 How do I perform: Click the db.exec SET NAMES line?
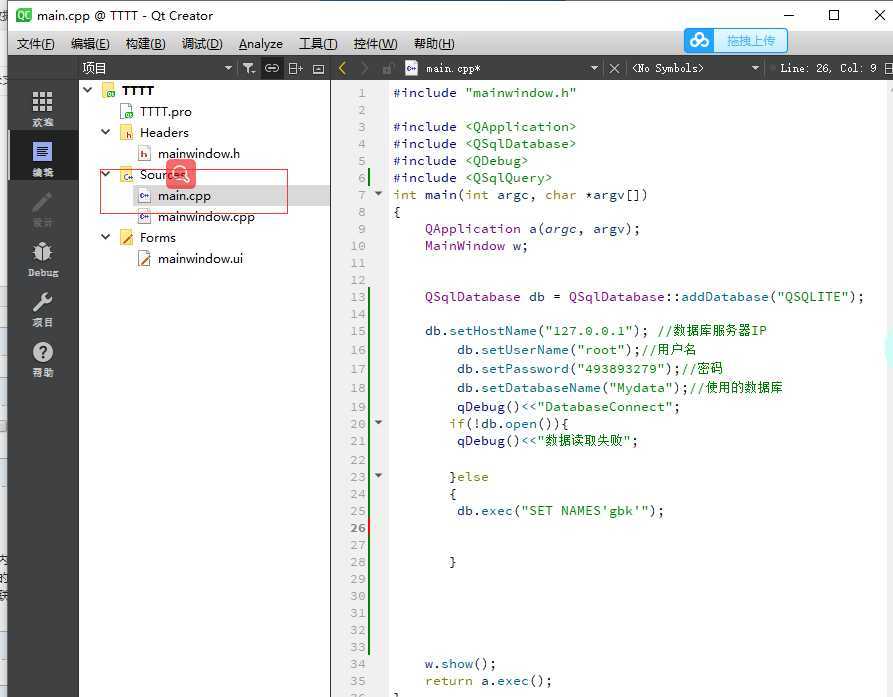tap(560, 511)
